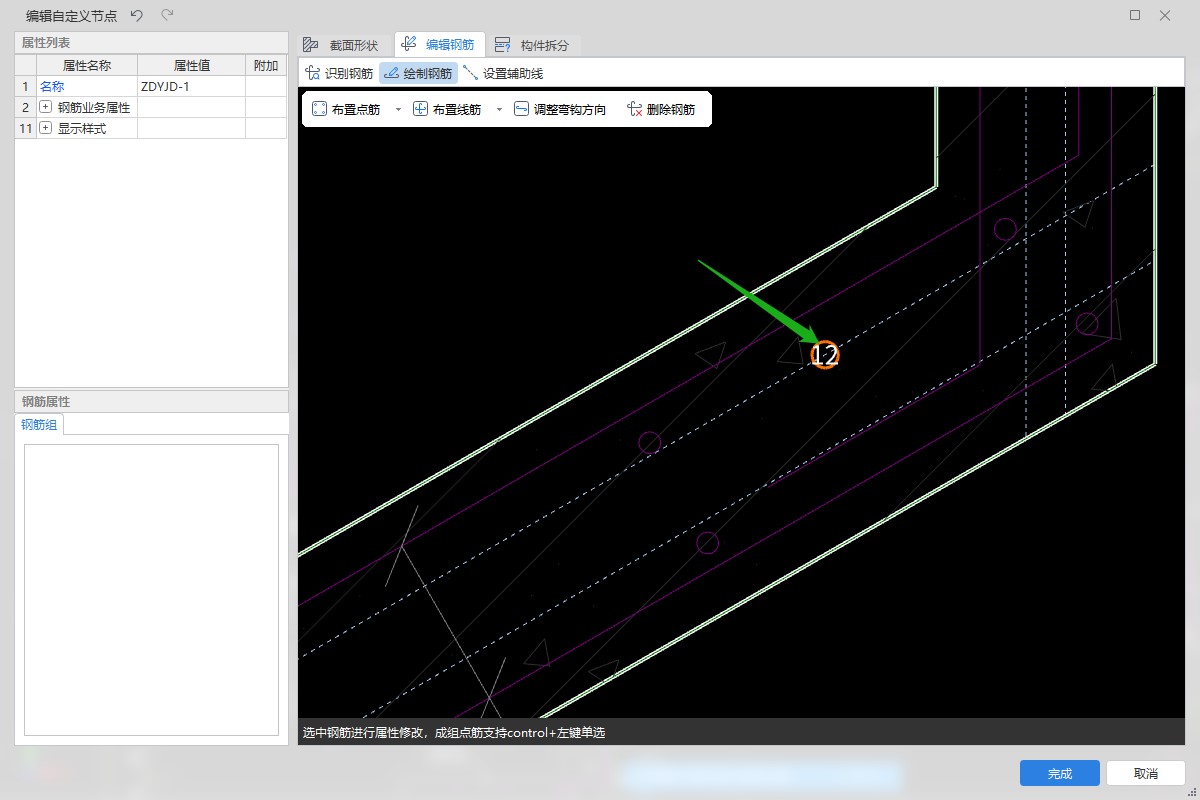Click the 删除钢筋 delete rebar tool

point(661,110)
